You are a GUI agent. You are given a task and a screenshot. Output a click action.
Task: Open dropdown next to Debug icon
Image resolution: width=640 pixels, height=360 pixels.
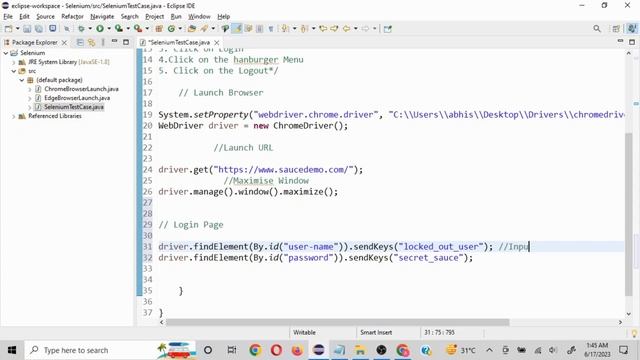(90, 29)
